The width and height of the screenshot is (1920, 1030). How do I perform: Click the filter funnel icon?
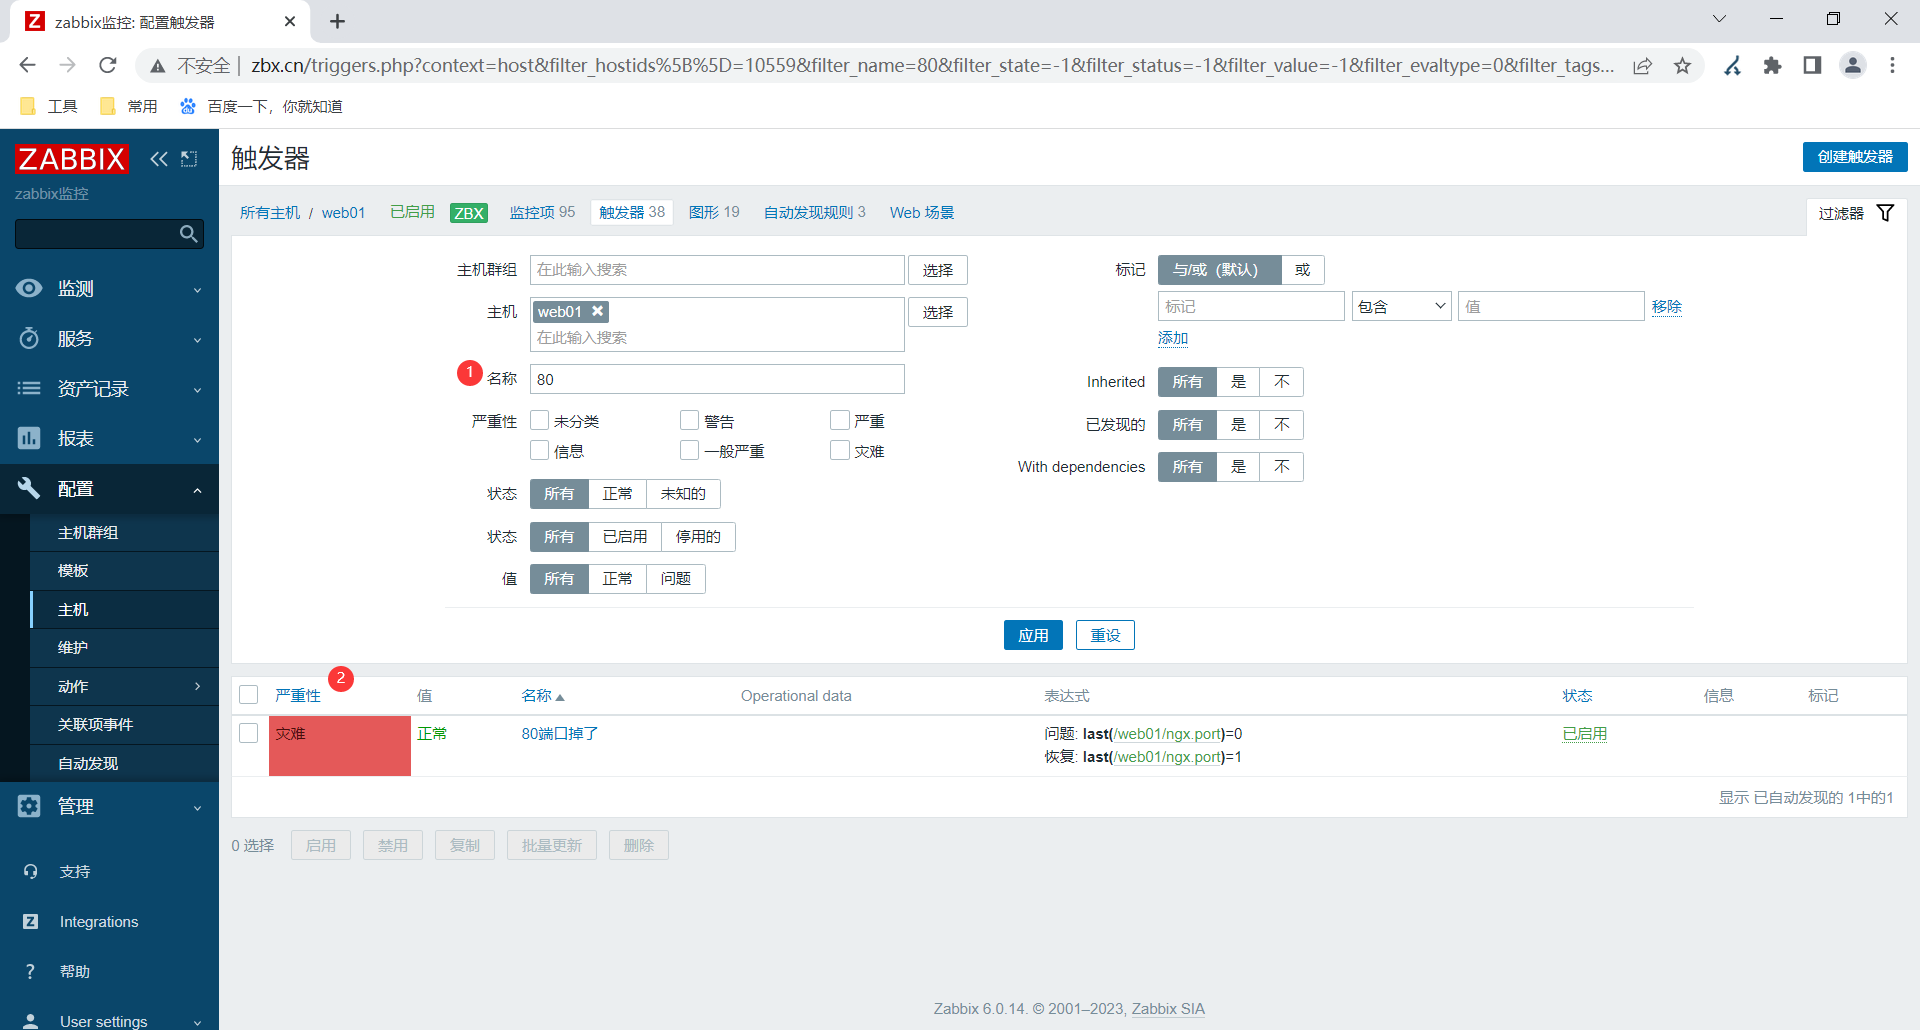[1885, 213]
